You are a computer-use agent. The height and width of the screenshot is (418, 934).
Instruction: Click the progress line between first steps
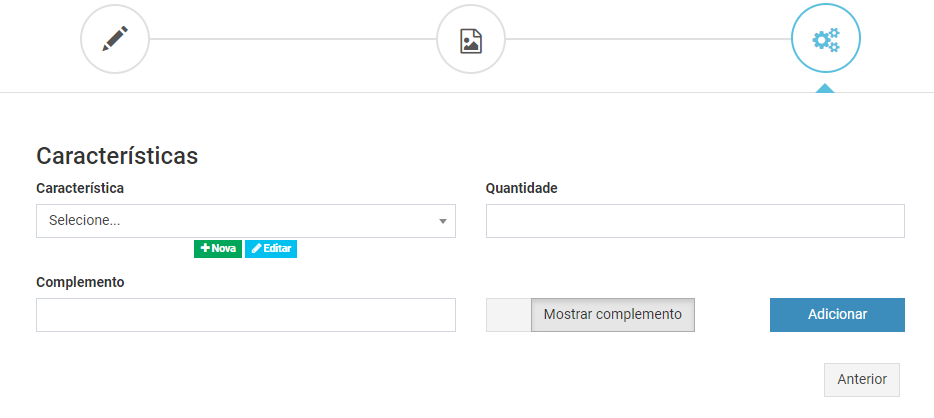292,39
